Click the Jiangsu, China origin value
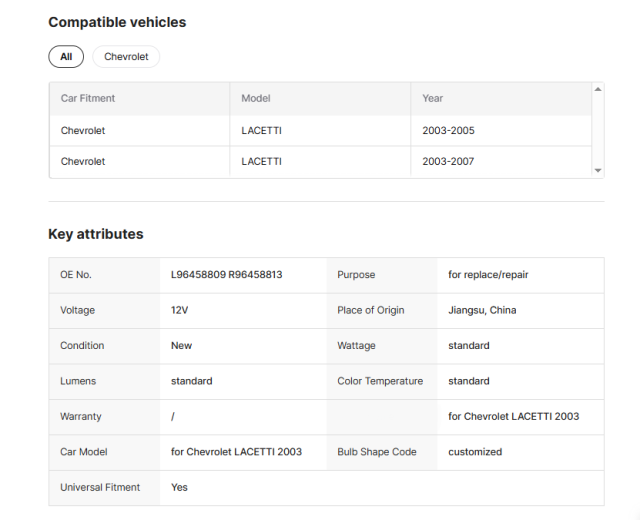This screenshot has width=640, height=520. click(x=482, y=310)
